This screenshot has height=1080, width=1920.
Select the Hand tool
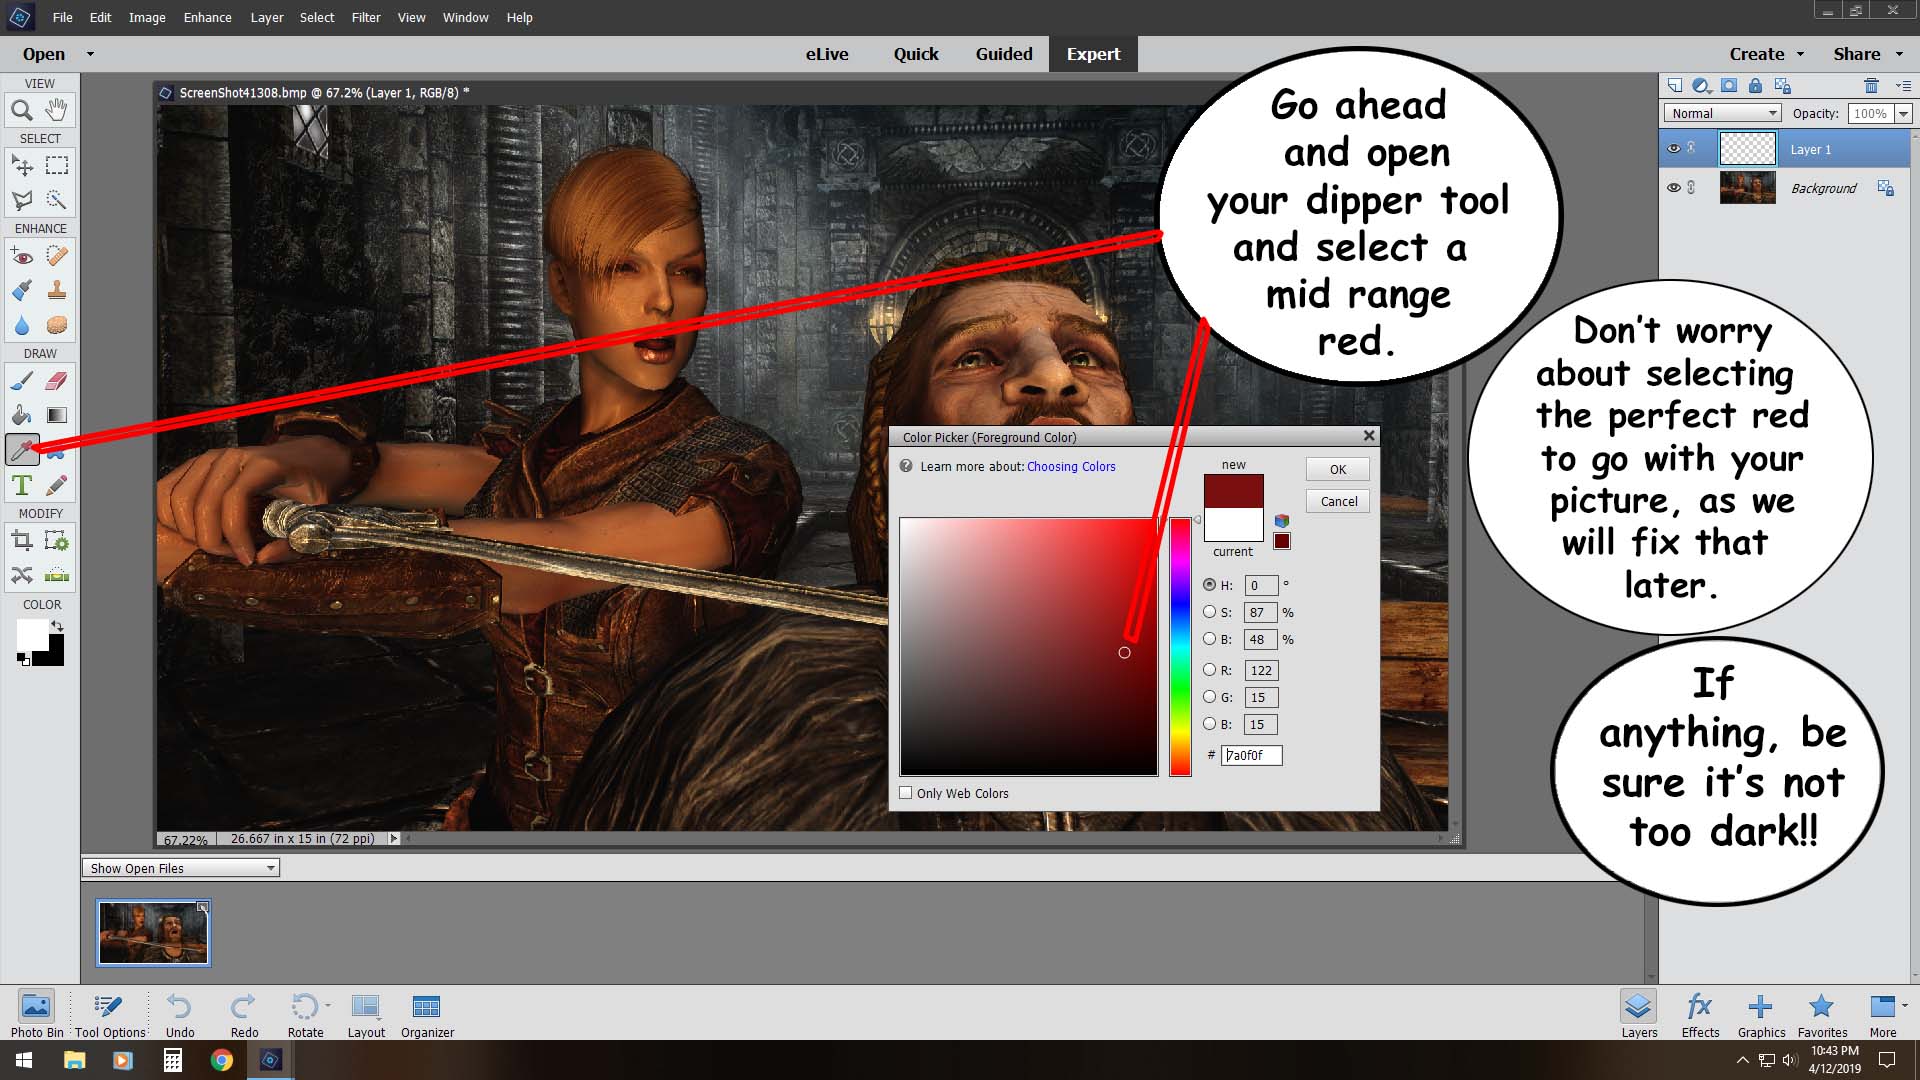pos(57,110)
